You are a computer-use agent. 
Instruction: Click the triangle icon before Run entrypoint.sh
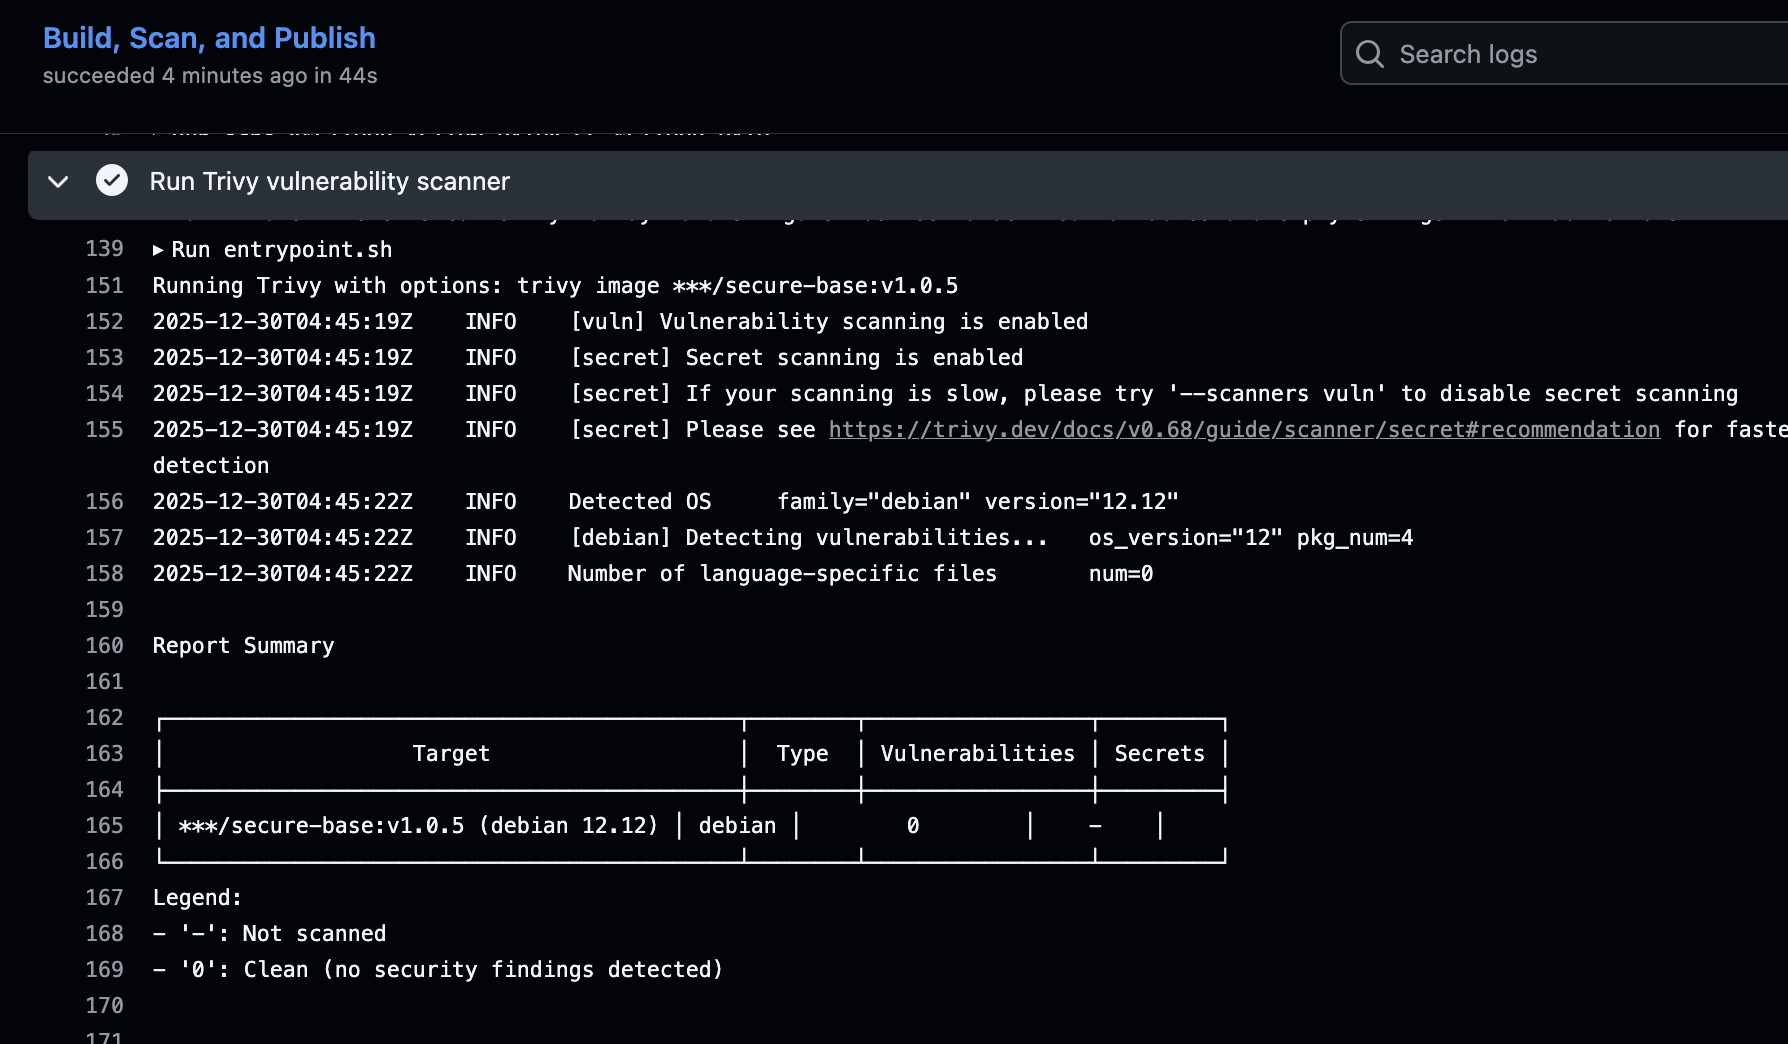[158, 250]
